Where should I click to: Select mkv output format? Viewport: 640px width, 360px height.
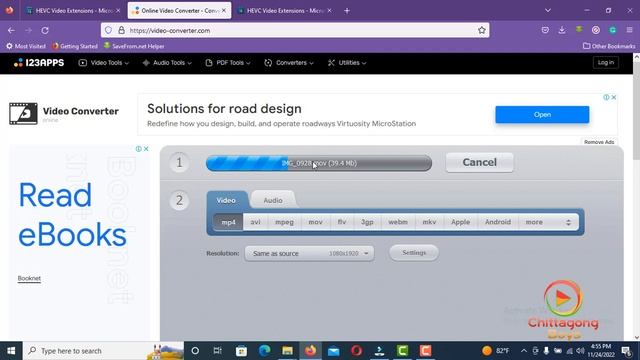point(429,222)
